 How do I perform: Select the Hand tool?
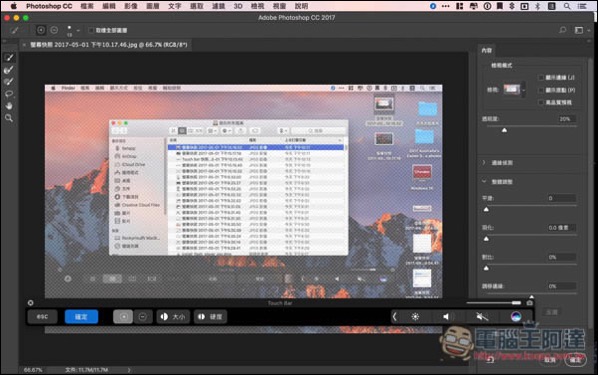(x=9, y=106)
